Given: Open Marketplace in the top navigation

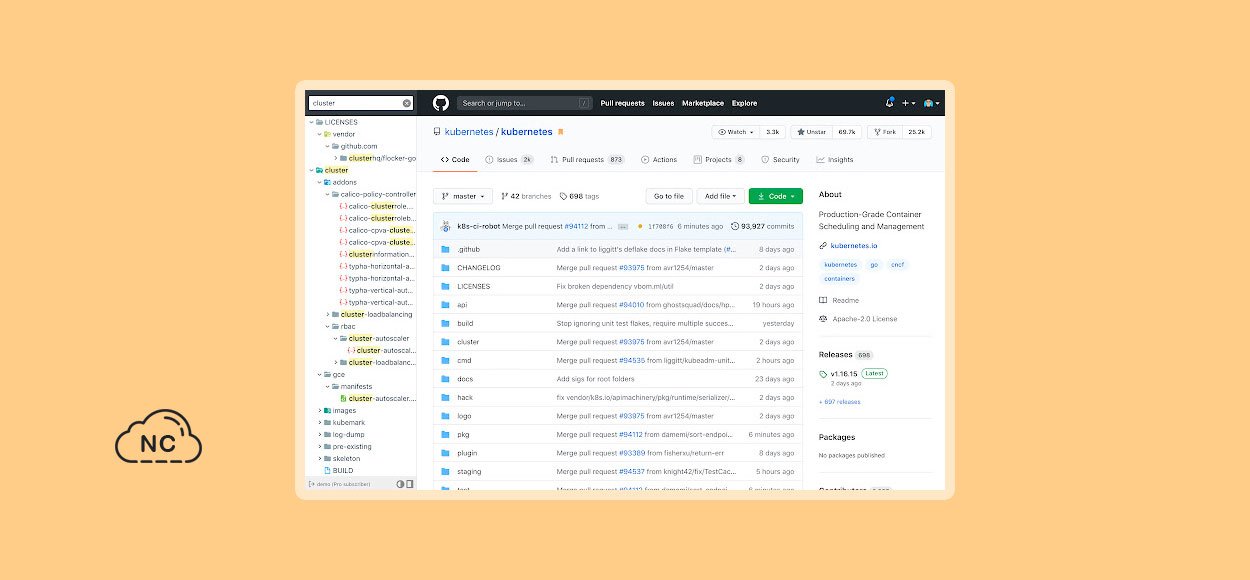Looking at the screenshot, I should click(x=703, y=103).
